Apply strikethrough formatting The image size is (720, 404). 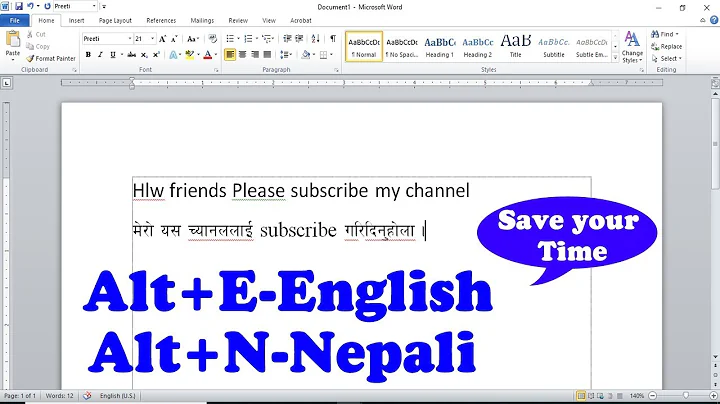132,55
